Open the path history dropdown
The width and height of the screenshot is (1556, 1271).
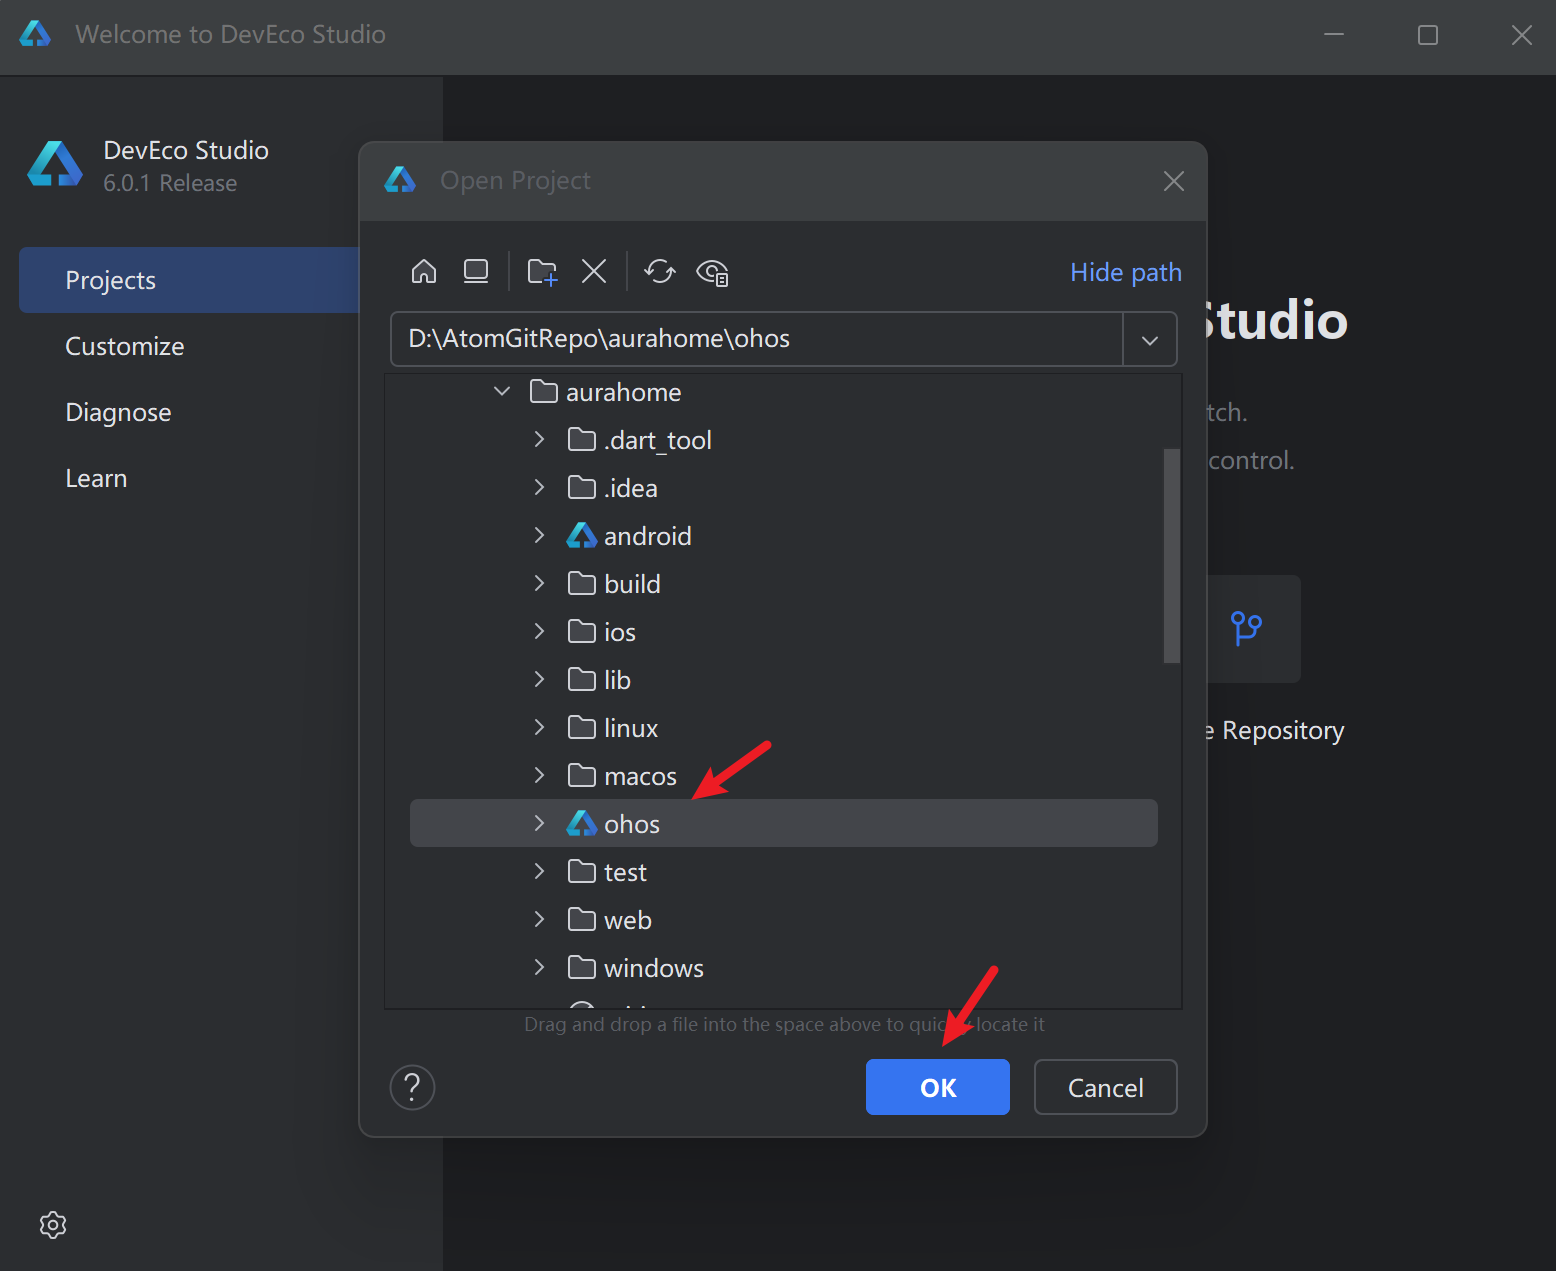point(1150,340)
